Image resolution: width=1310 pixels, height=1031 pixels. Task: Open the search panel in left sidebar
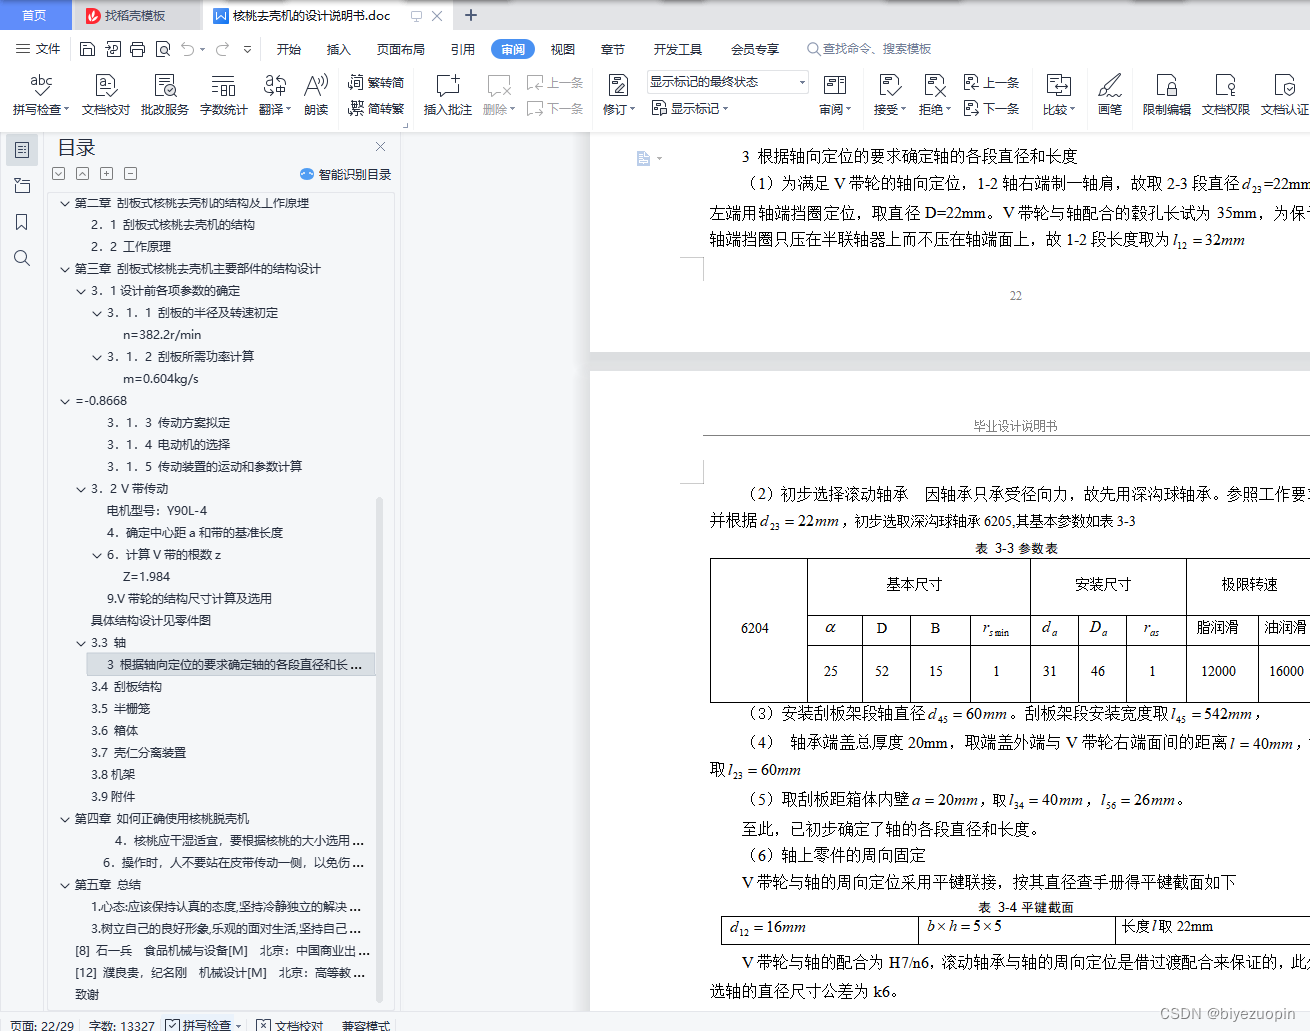pyautogui.click(x=22, y=258)
